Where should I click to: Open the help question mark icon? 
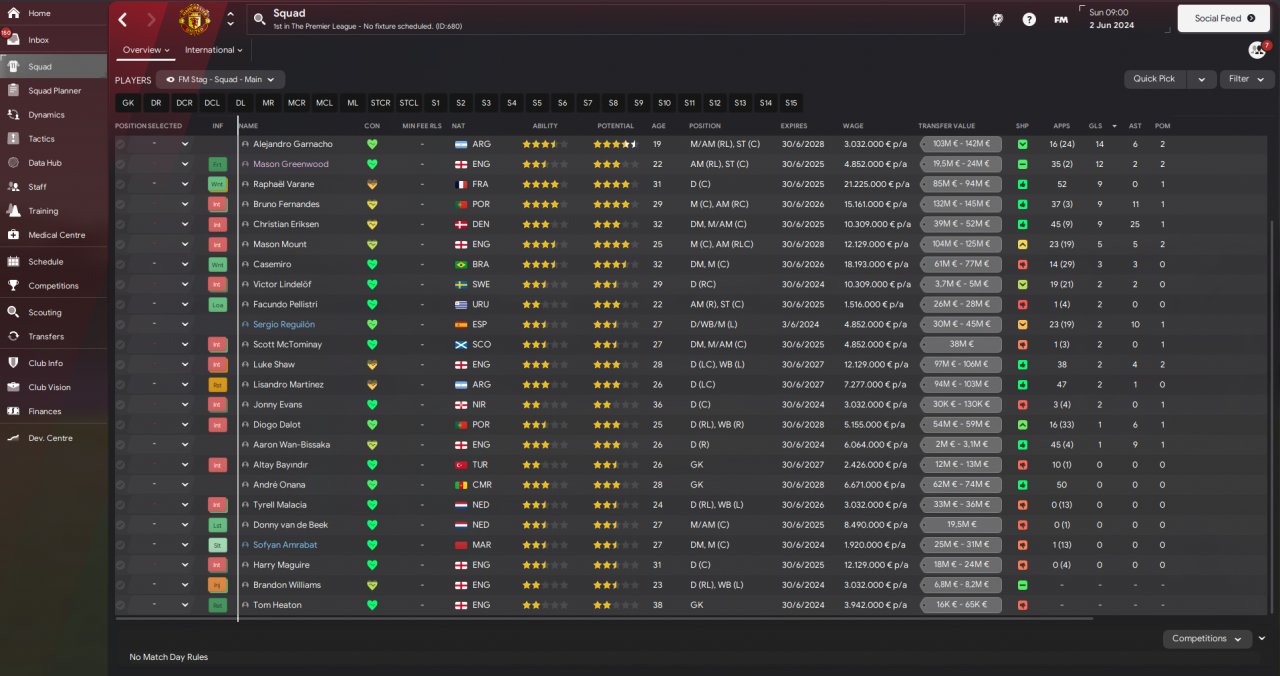(x=1029, y=19)
